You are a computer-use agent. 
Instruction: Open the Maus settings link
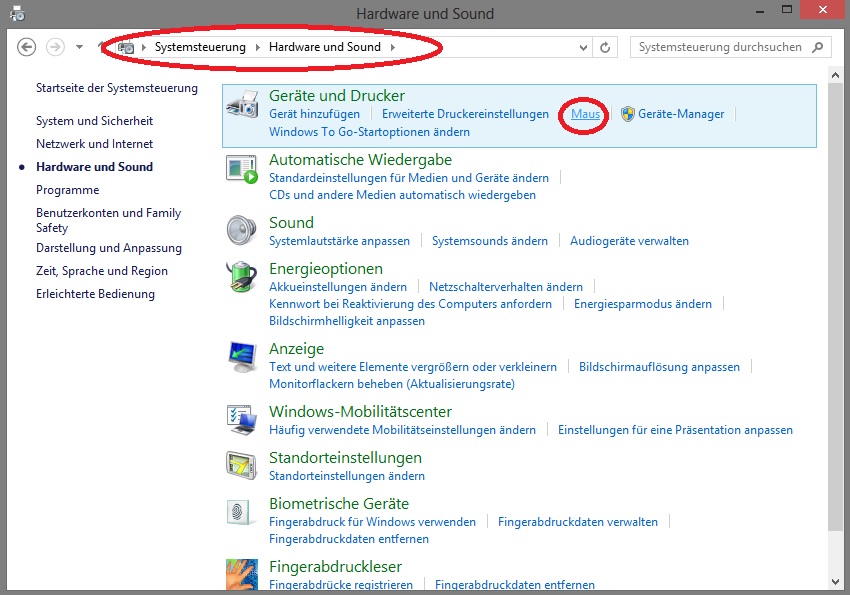coord(585,114)
